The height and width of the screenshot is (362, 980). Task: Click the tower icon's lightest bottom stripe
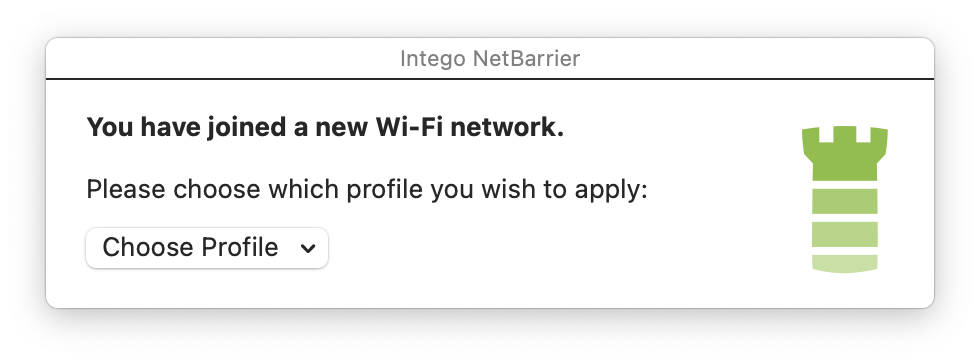tap(844, 263)
